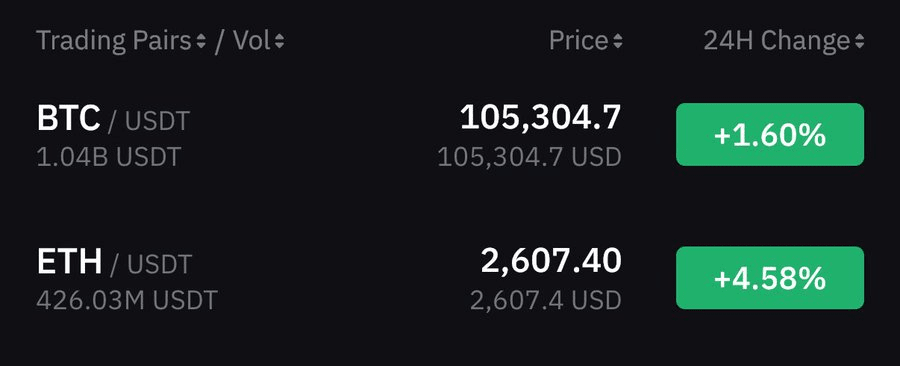Sort by Price arrow icon
Viewport: 900px width, 366px height.
pyautogui.click(x=617, y=41)
